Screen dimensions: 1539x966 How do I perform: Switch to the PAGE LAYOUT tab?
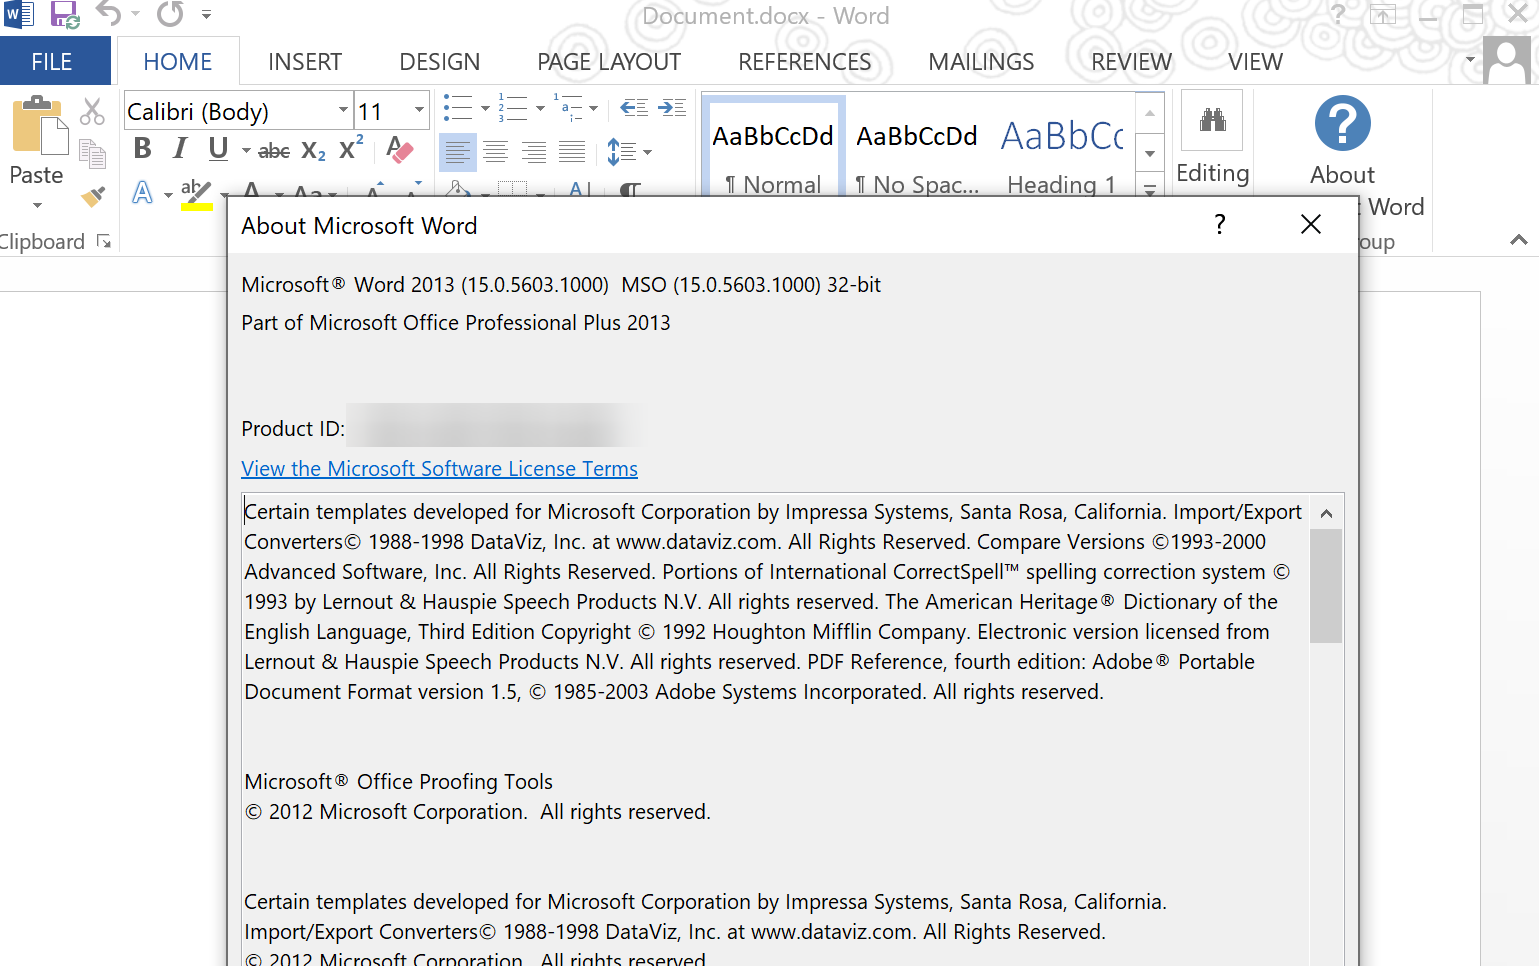pyautogui.click(x=609, y=62)
